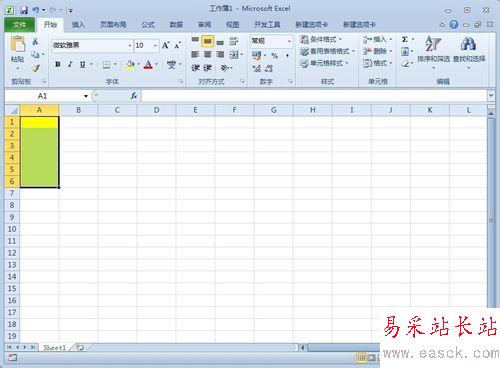Open the underline style dropdown arrow

point(91,64)
